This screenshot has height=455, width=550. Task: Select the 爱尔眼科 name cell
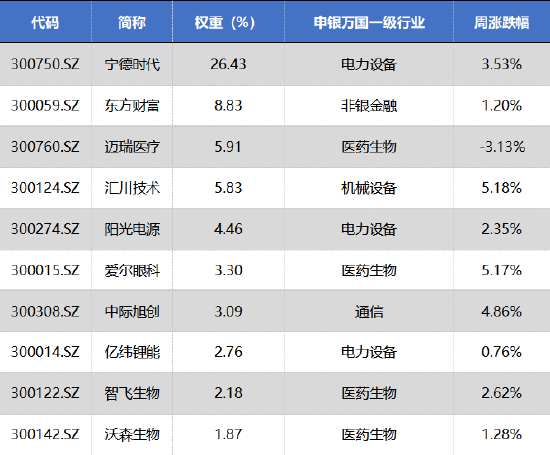pos(132,270)
